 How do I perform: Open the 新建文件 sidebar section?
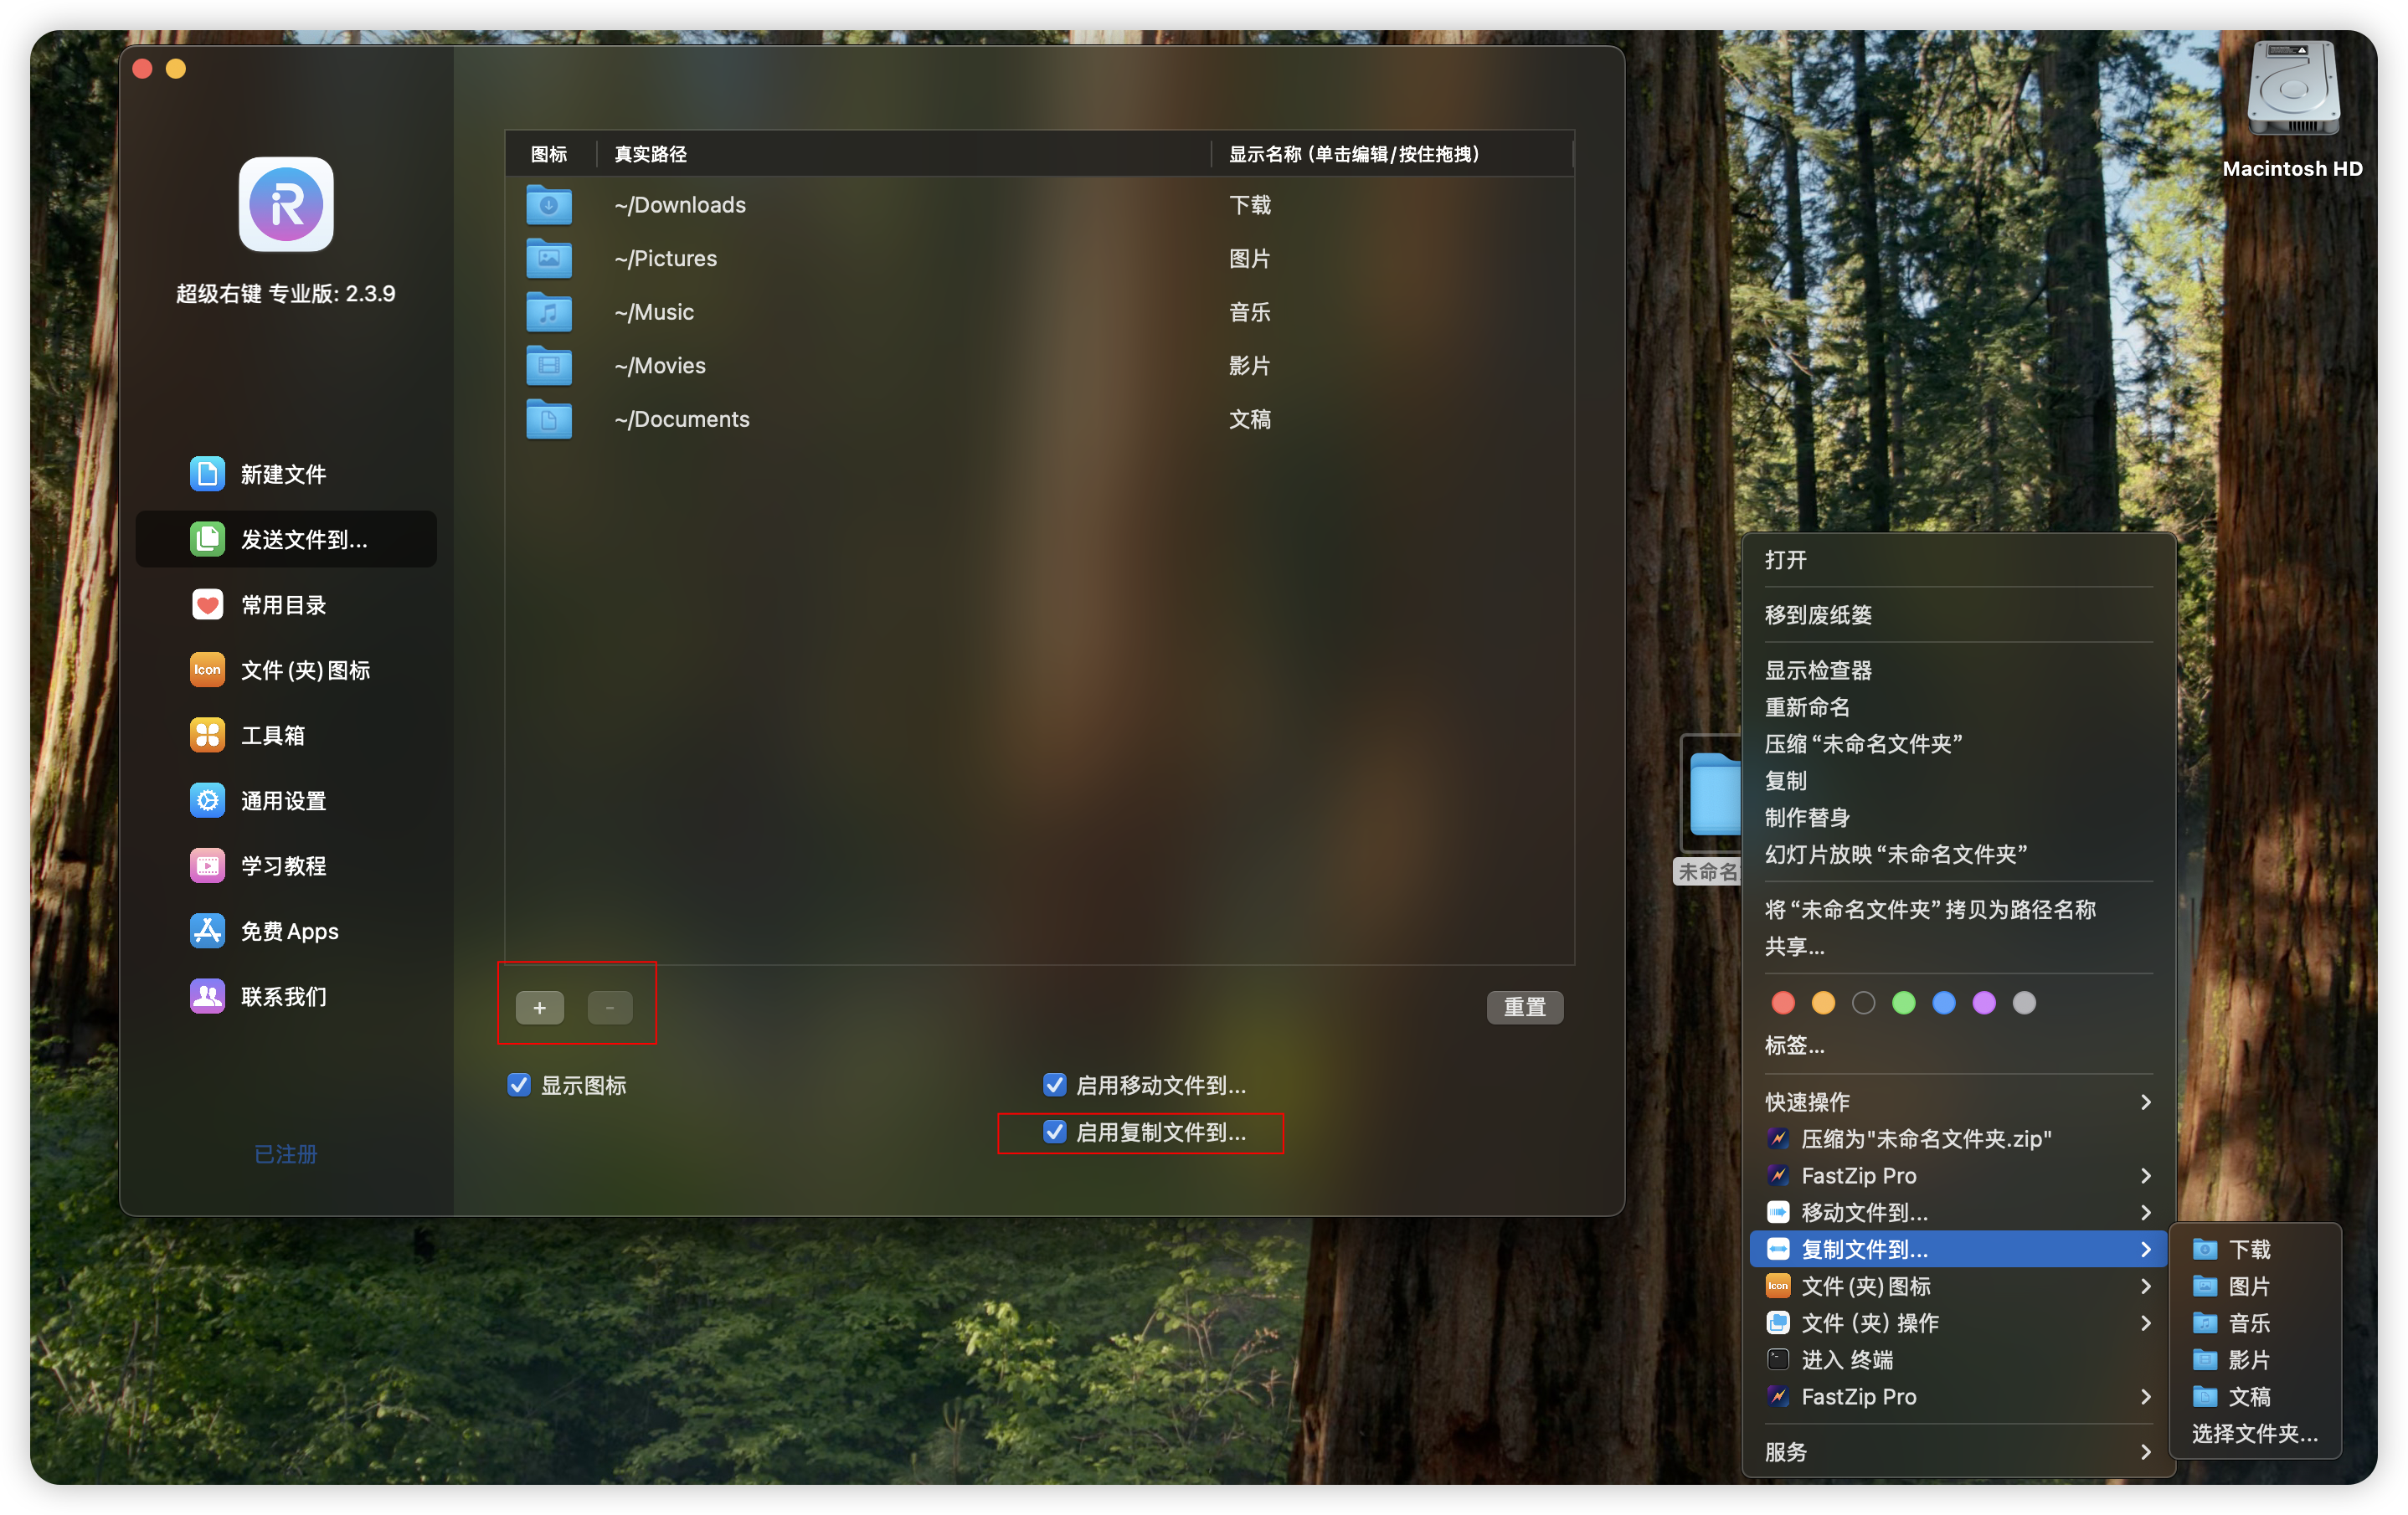(x=283, y=474)
